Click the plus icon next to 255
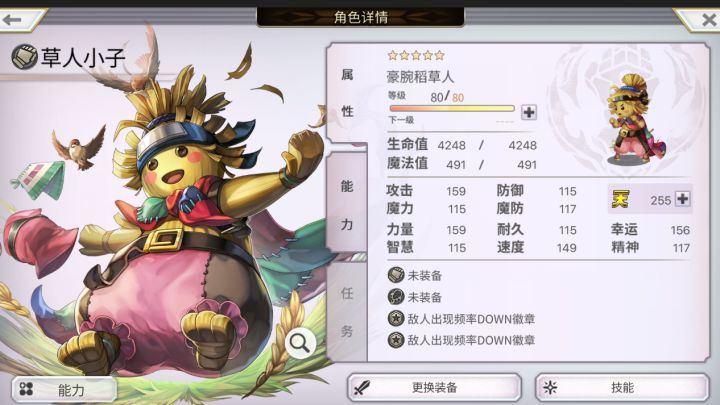 click(x=682, y=199)
